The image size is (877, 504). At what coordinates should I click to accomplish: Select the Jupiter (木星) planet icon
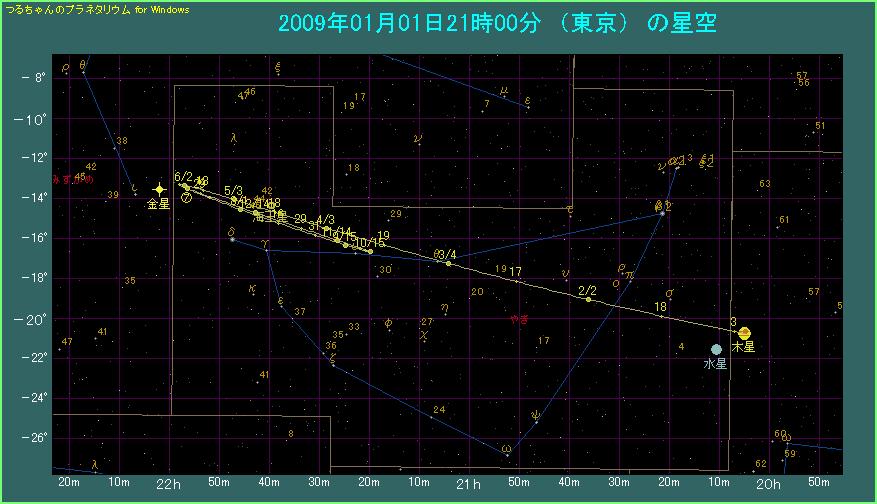tap(744, 333)
